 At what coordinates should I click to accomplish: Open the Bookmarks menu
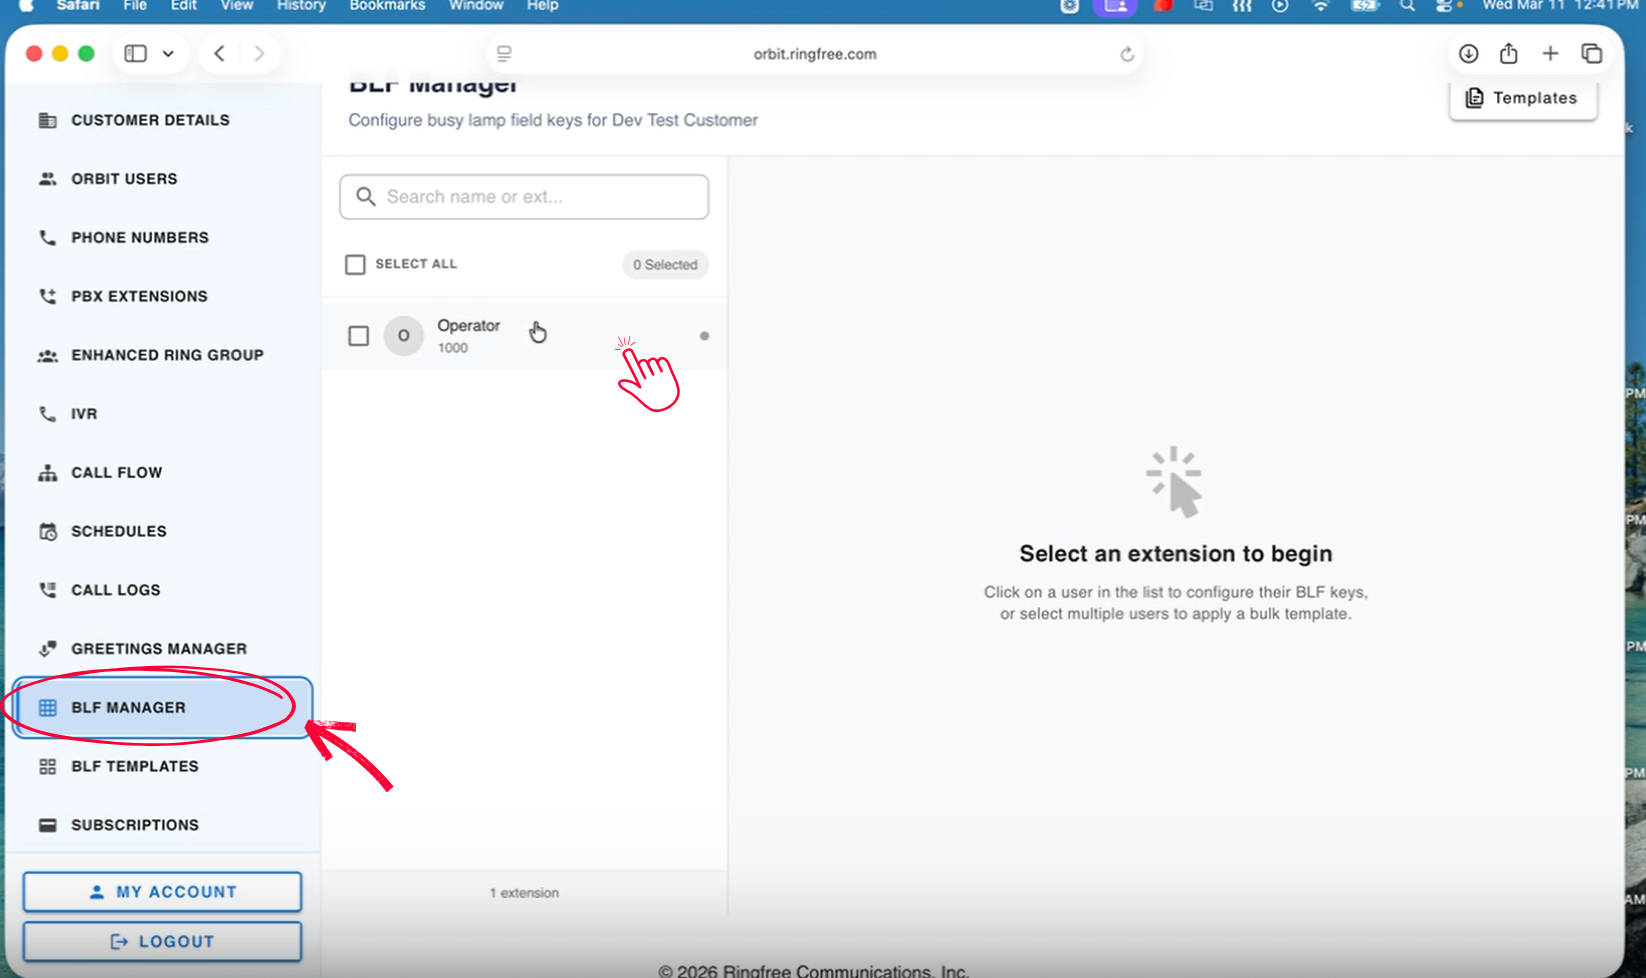click(x=387, y=6)
